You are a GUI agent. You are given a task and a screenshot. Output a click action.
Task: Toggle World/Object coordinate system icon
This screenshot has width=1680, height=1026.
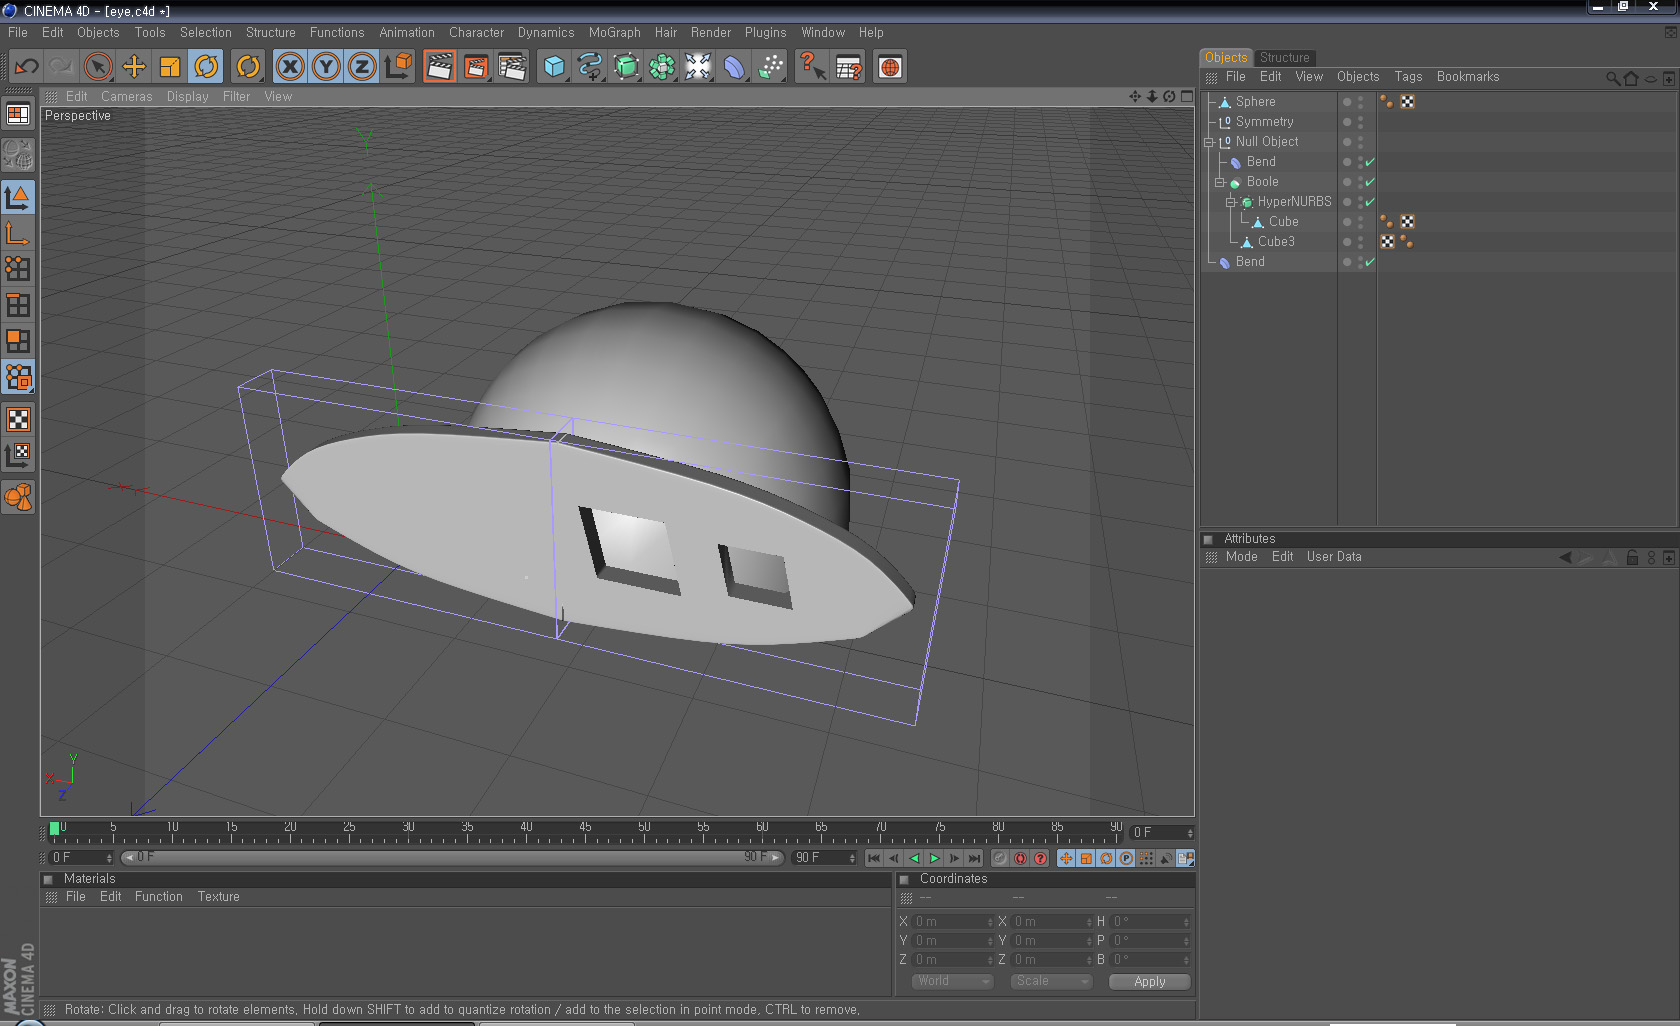(398, 67)
